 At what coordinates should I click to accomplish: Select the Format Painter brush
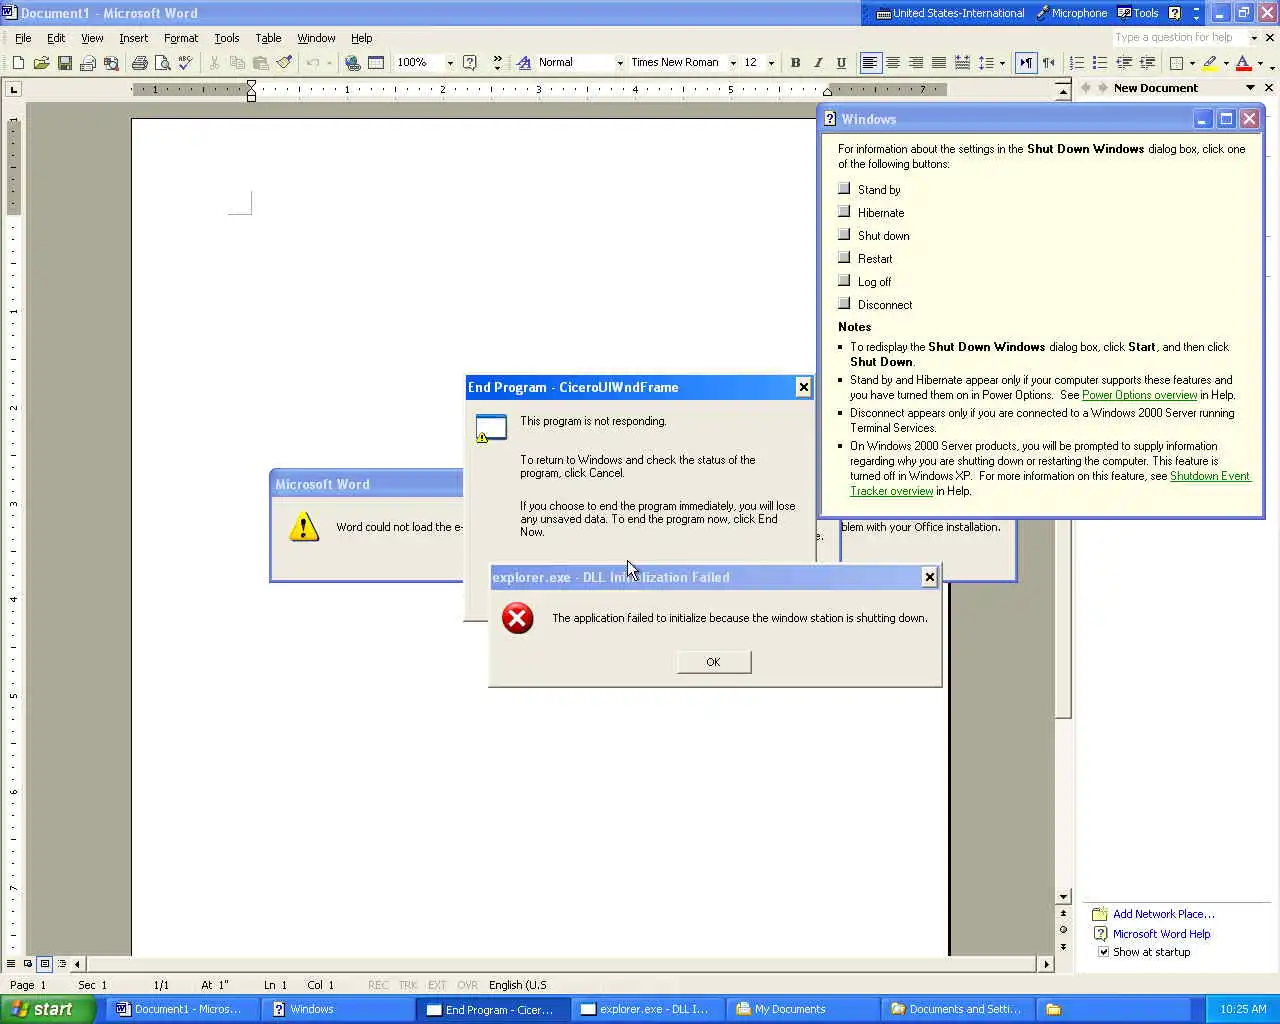coord(284,63)
